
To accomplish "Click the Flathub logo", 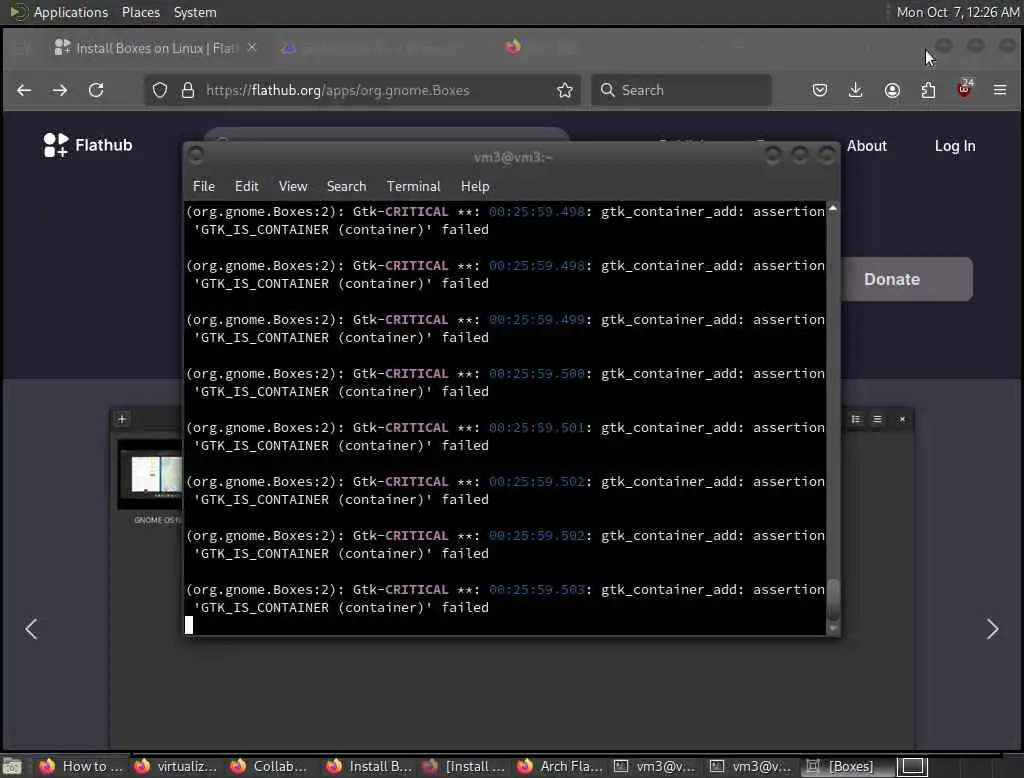I will tap(88, 145).
